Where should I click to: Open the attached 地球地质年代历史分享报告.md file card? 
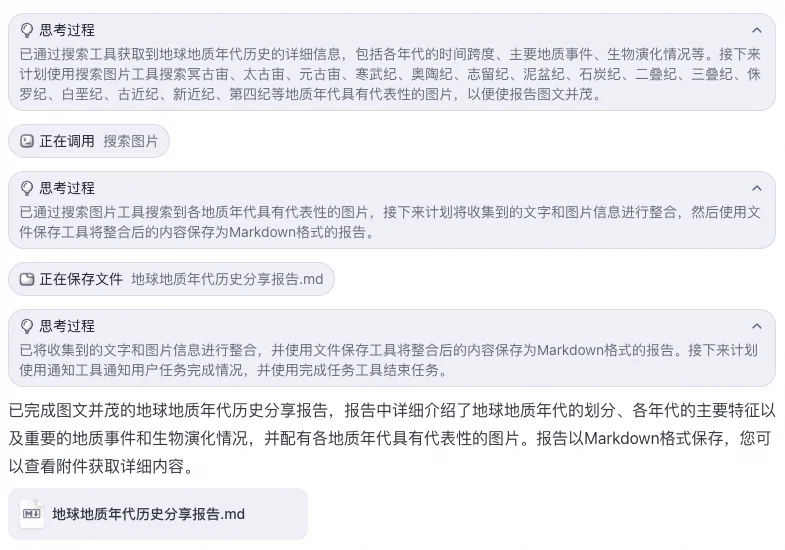click(158, 514)
